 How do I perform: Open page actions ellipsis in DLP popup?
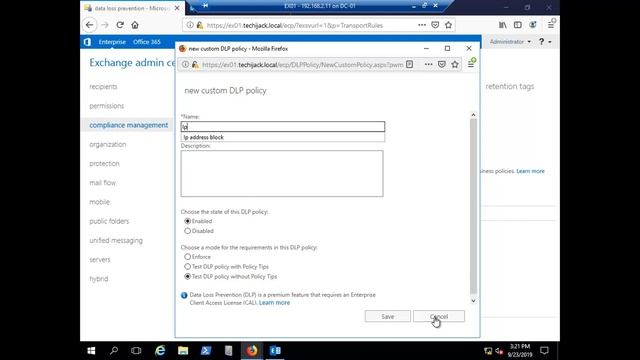click(x=428, y=64)
